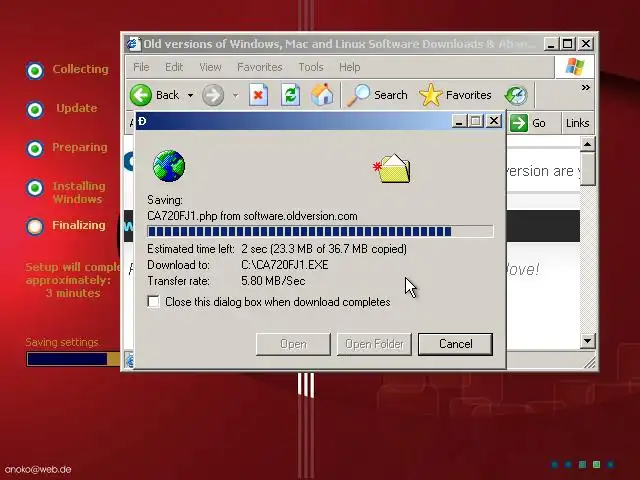This screenshot has height=480, width=640.
Task: Maximize the Internet Explorer window
Action: click(x=567, y=44)
